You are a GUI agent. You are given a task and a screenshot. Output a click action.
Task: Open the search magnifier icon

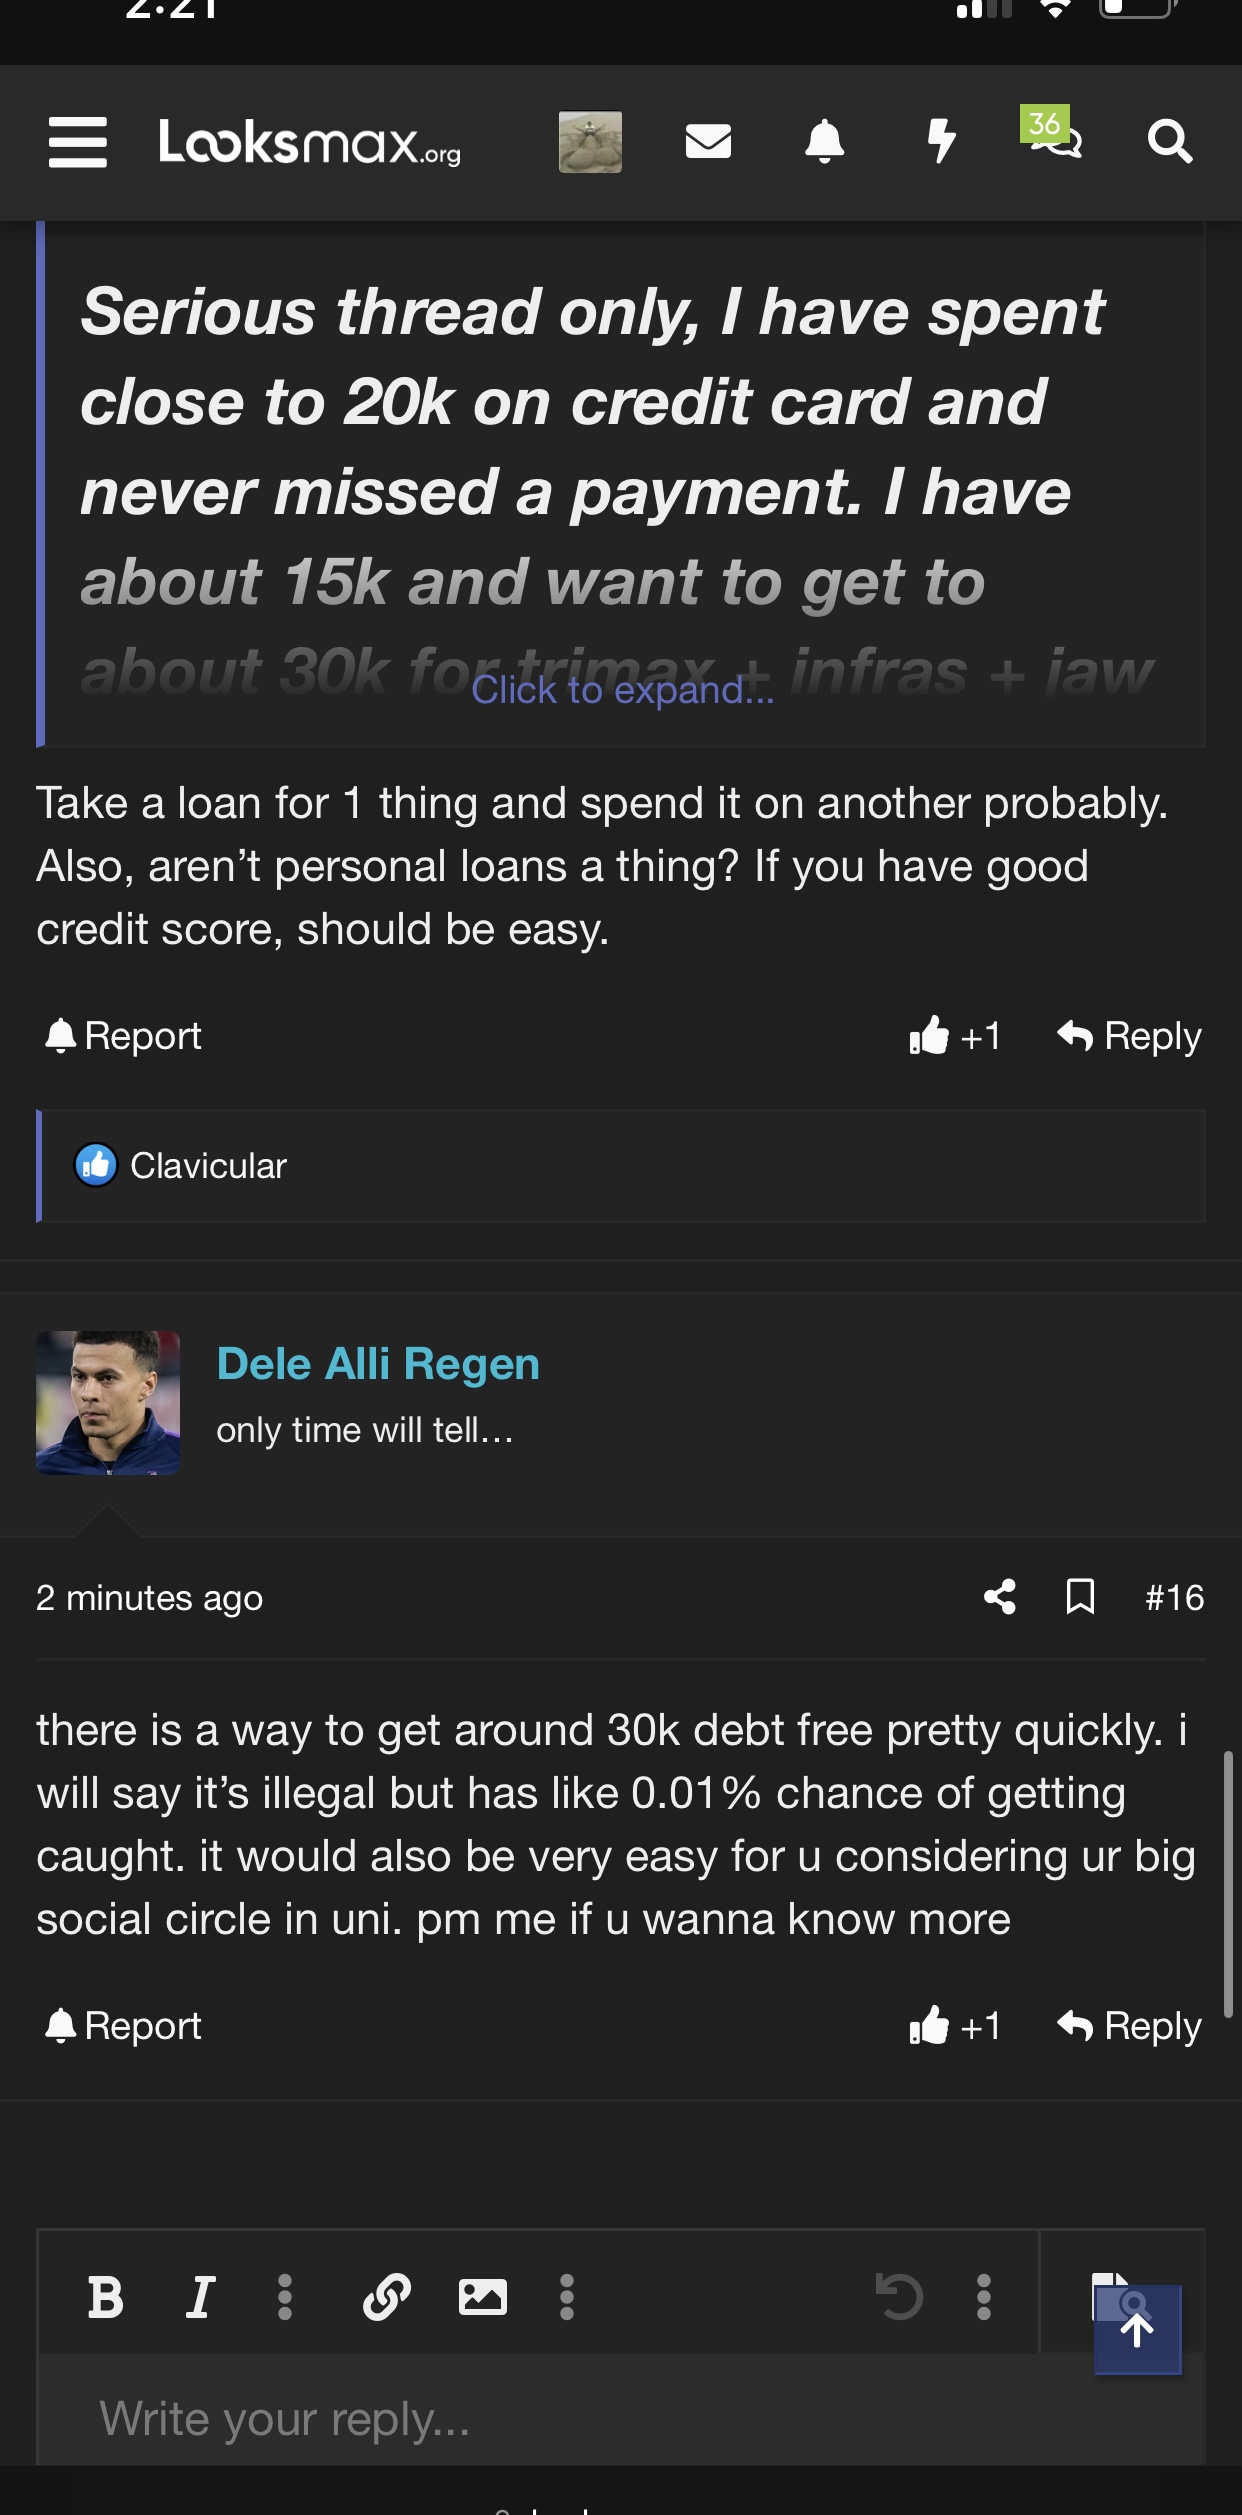tap(1169, 141)
